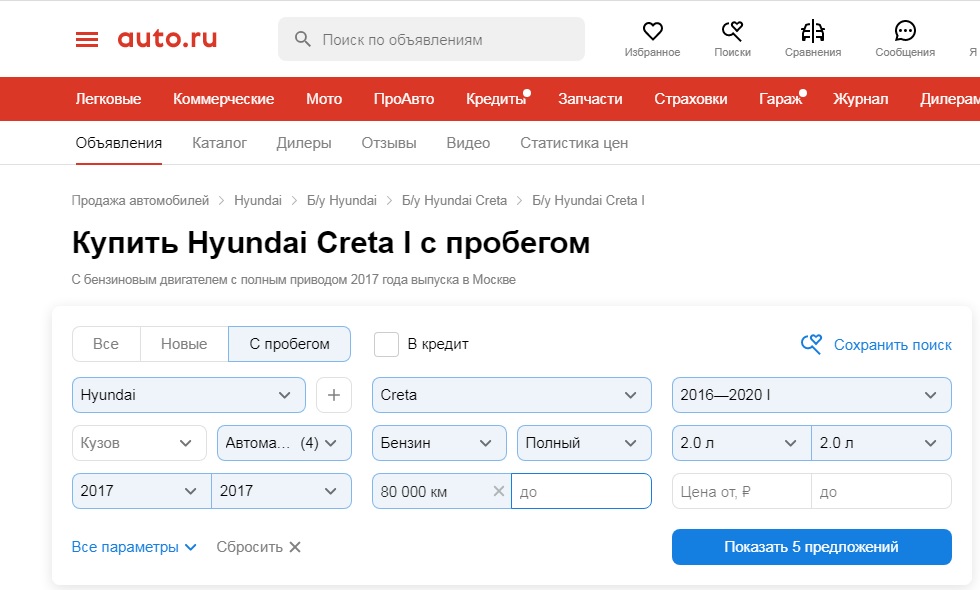Viewport: 980px width, 590px height.
Task: Select the Новые listings toggle
Action: [184, 344]
